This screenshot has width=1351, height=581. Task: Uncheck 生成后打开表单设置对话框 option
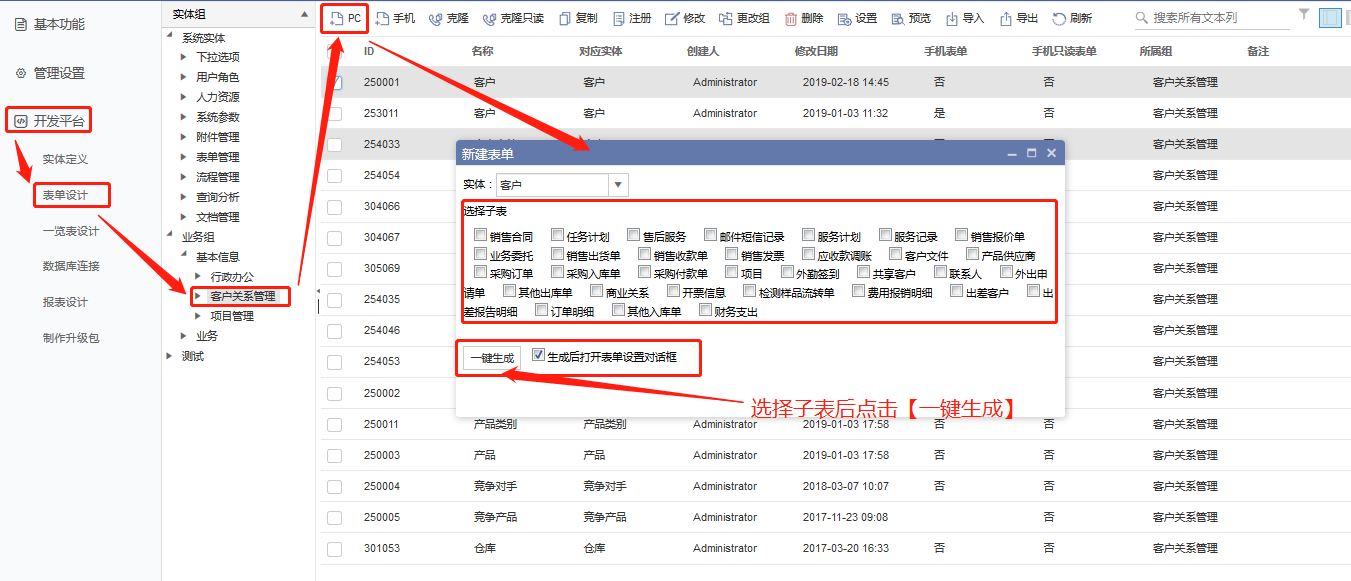(539, 355)
